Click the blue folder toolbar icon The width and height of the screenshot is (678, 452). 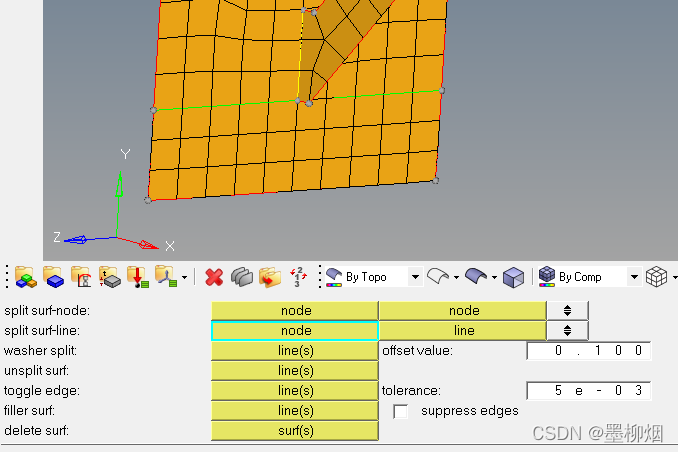tap(53, 277)
